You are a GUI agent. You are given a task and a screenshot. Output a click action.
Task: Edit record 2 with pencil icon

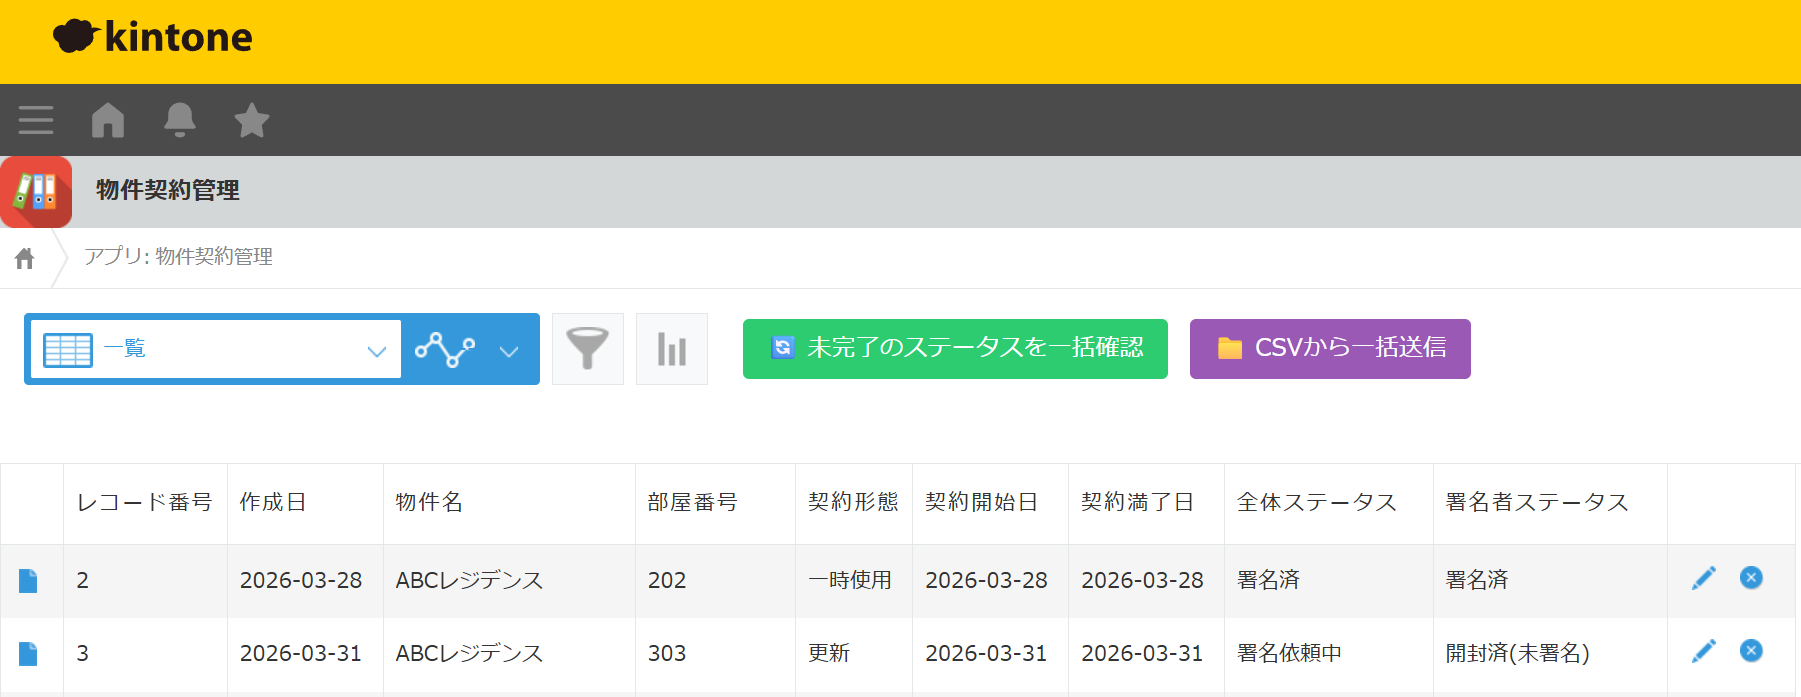pyautogui.click(x=1704, y=578)
